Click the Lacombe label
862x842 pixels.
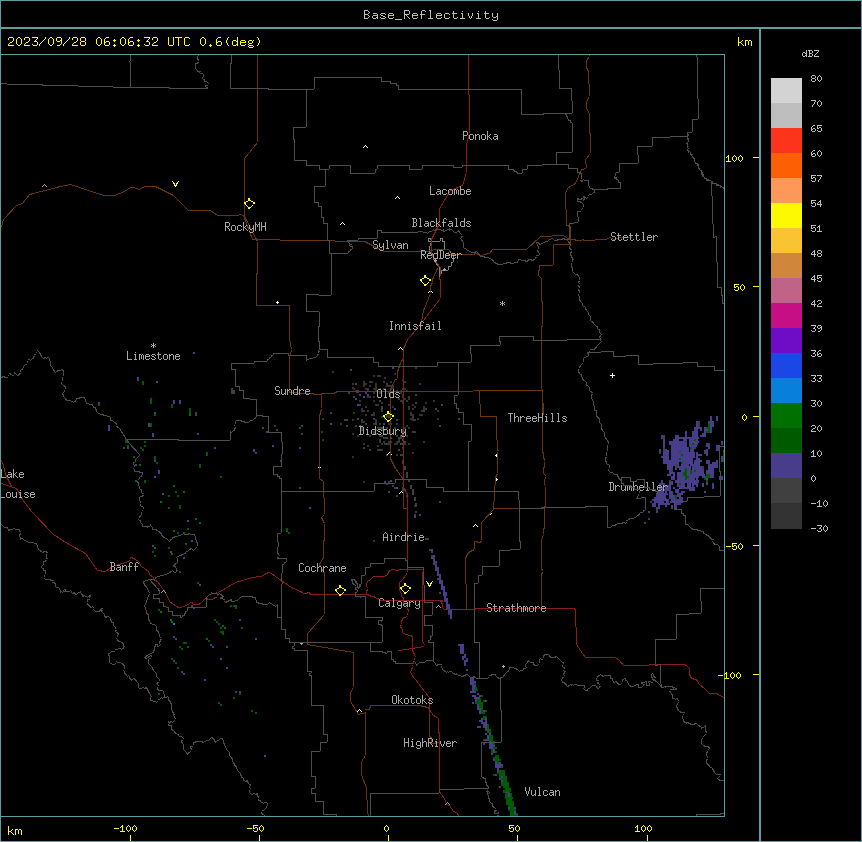coord(450,191)
